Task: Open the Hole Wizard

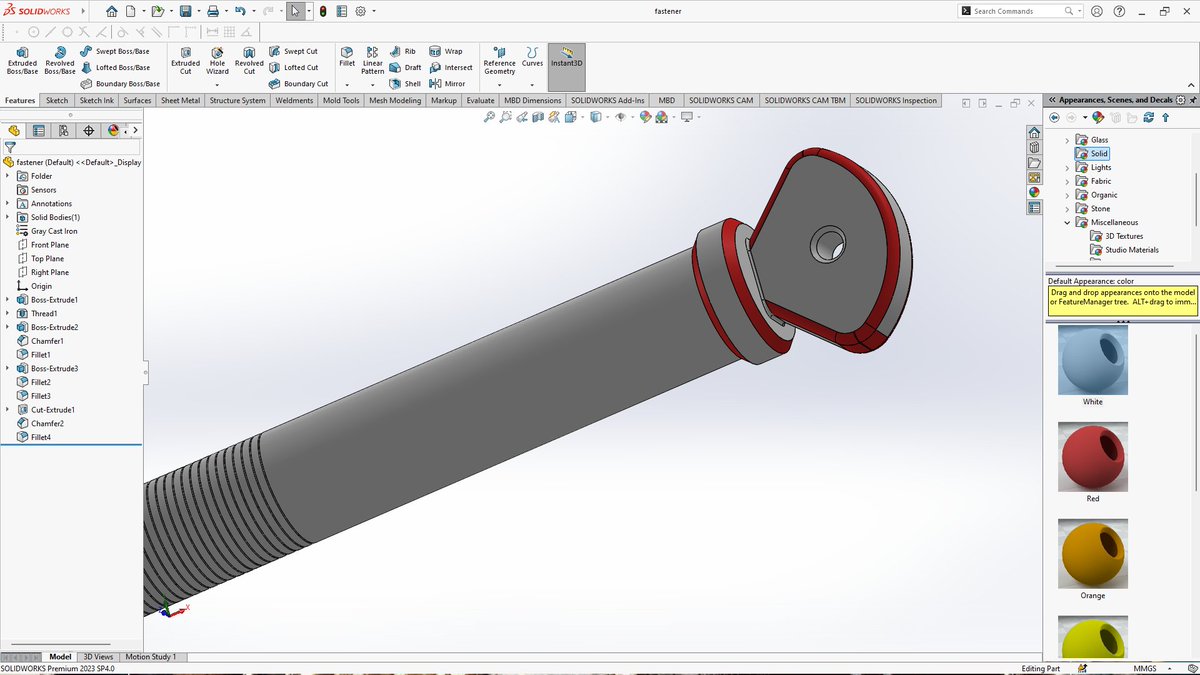Action: coord(217,60)
